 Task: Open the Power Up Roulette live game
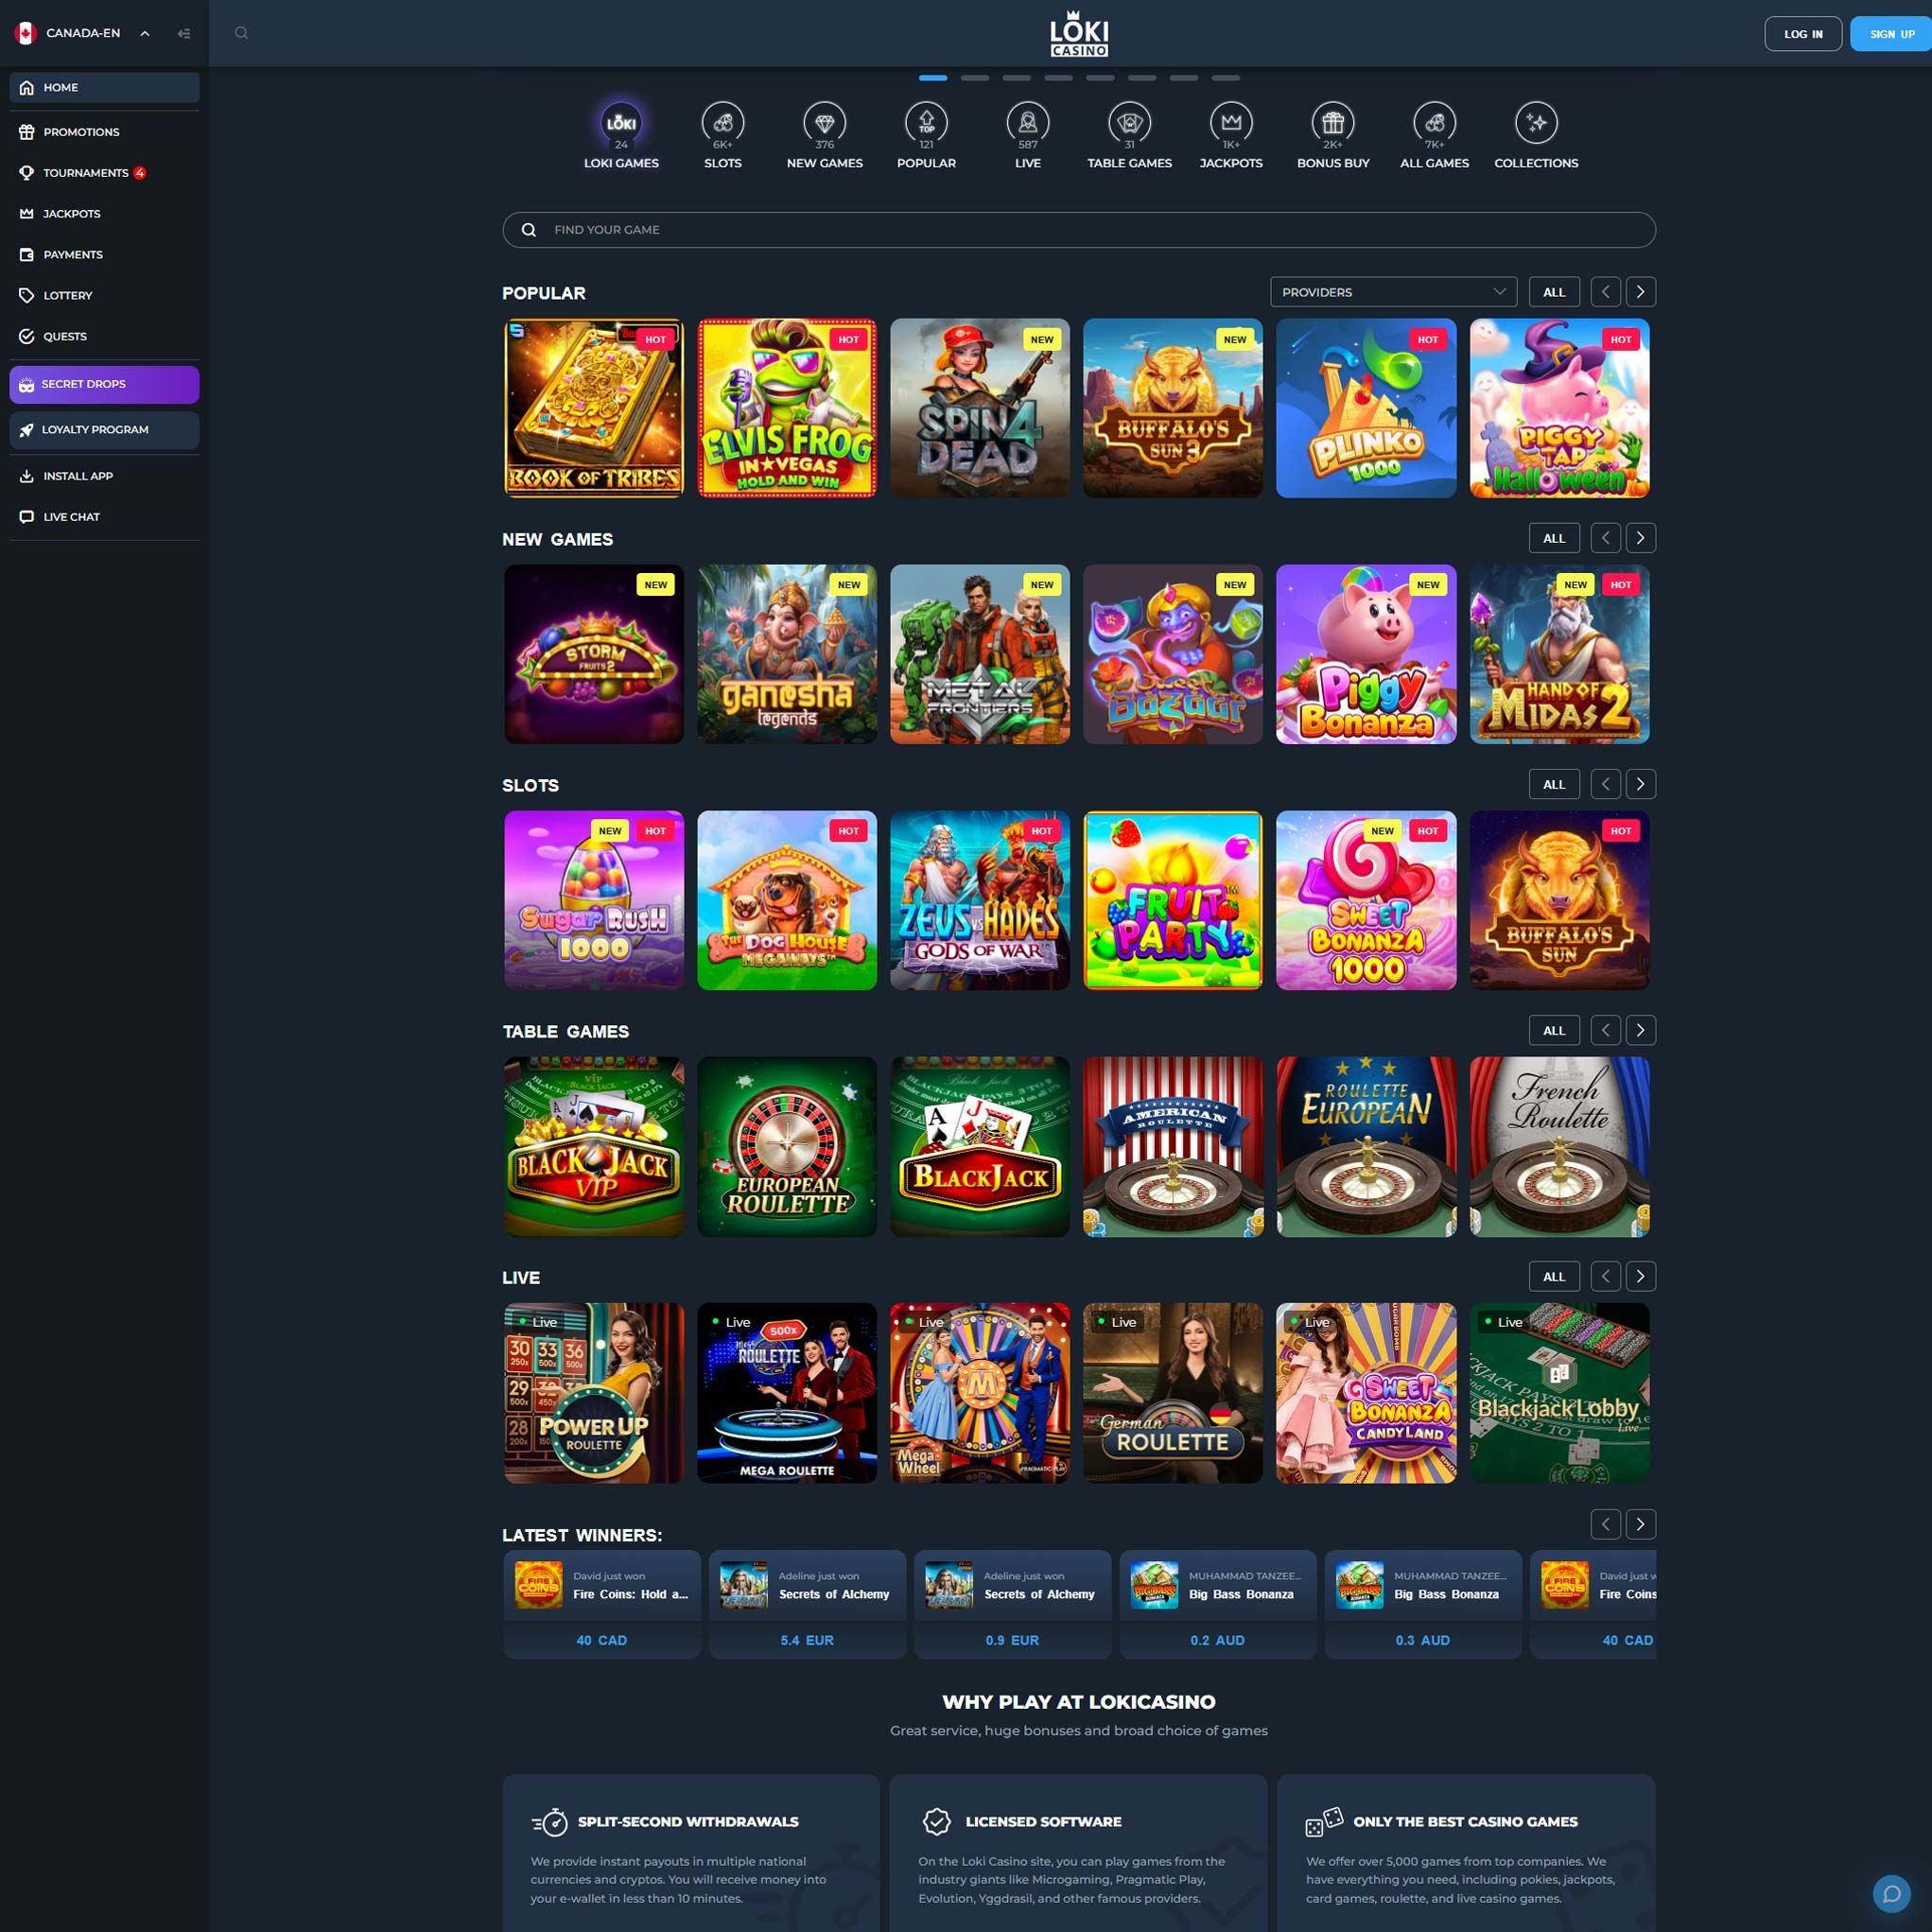(594, 1392)
